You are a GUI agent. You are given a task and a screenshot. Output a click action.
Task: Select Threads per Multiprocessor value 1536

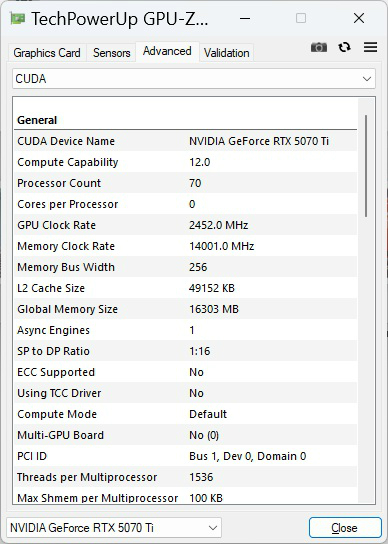pyautogui.click(x=201, y=477)
